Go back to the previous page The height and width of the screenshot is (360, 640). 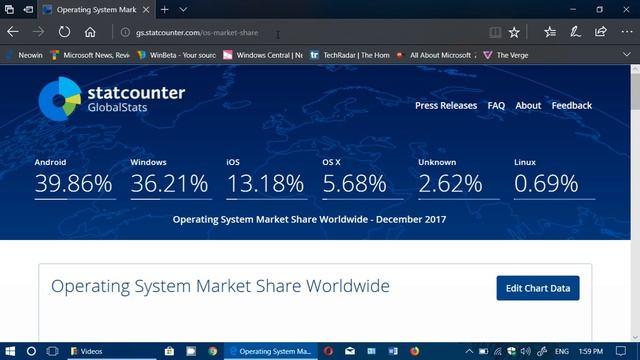tap(13, 32)
